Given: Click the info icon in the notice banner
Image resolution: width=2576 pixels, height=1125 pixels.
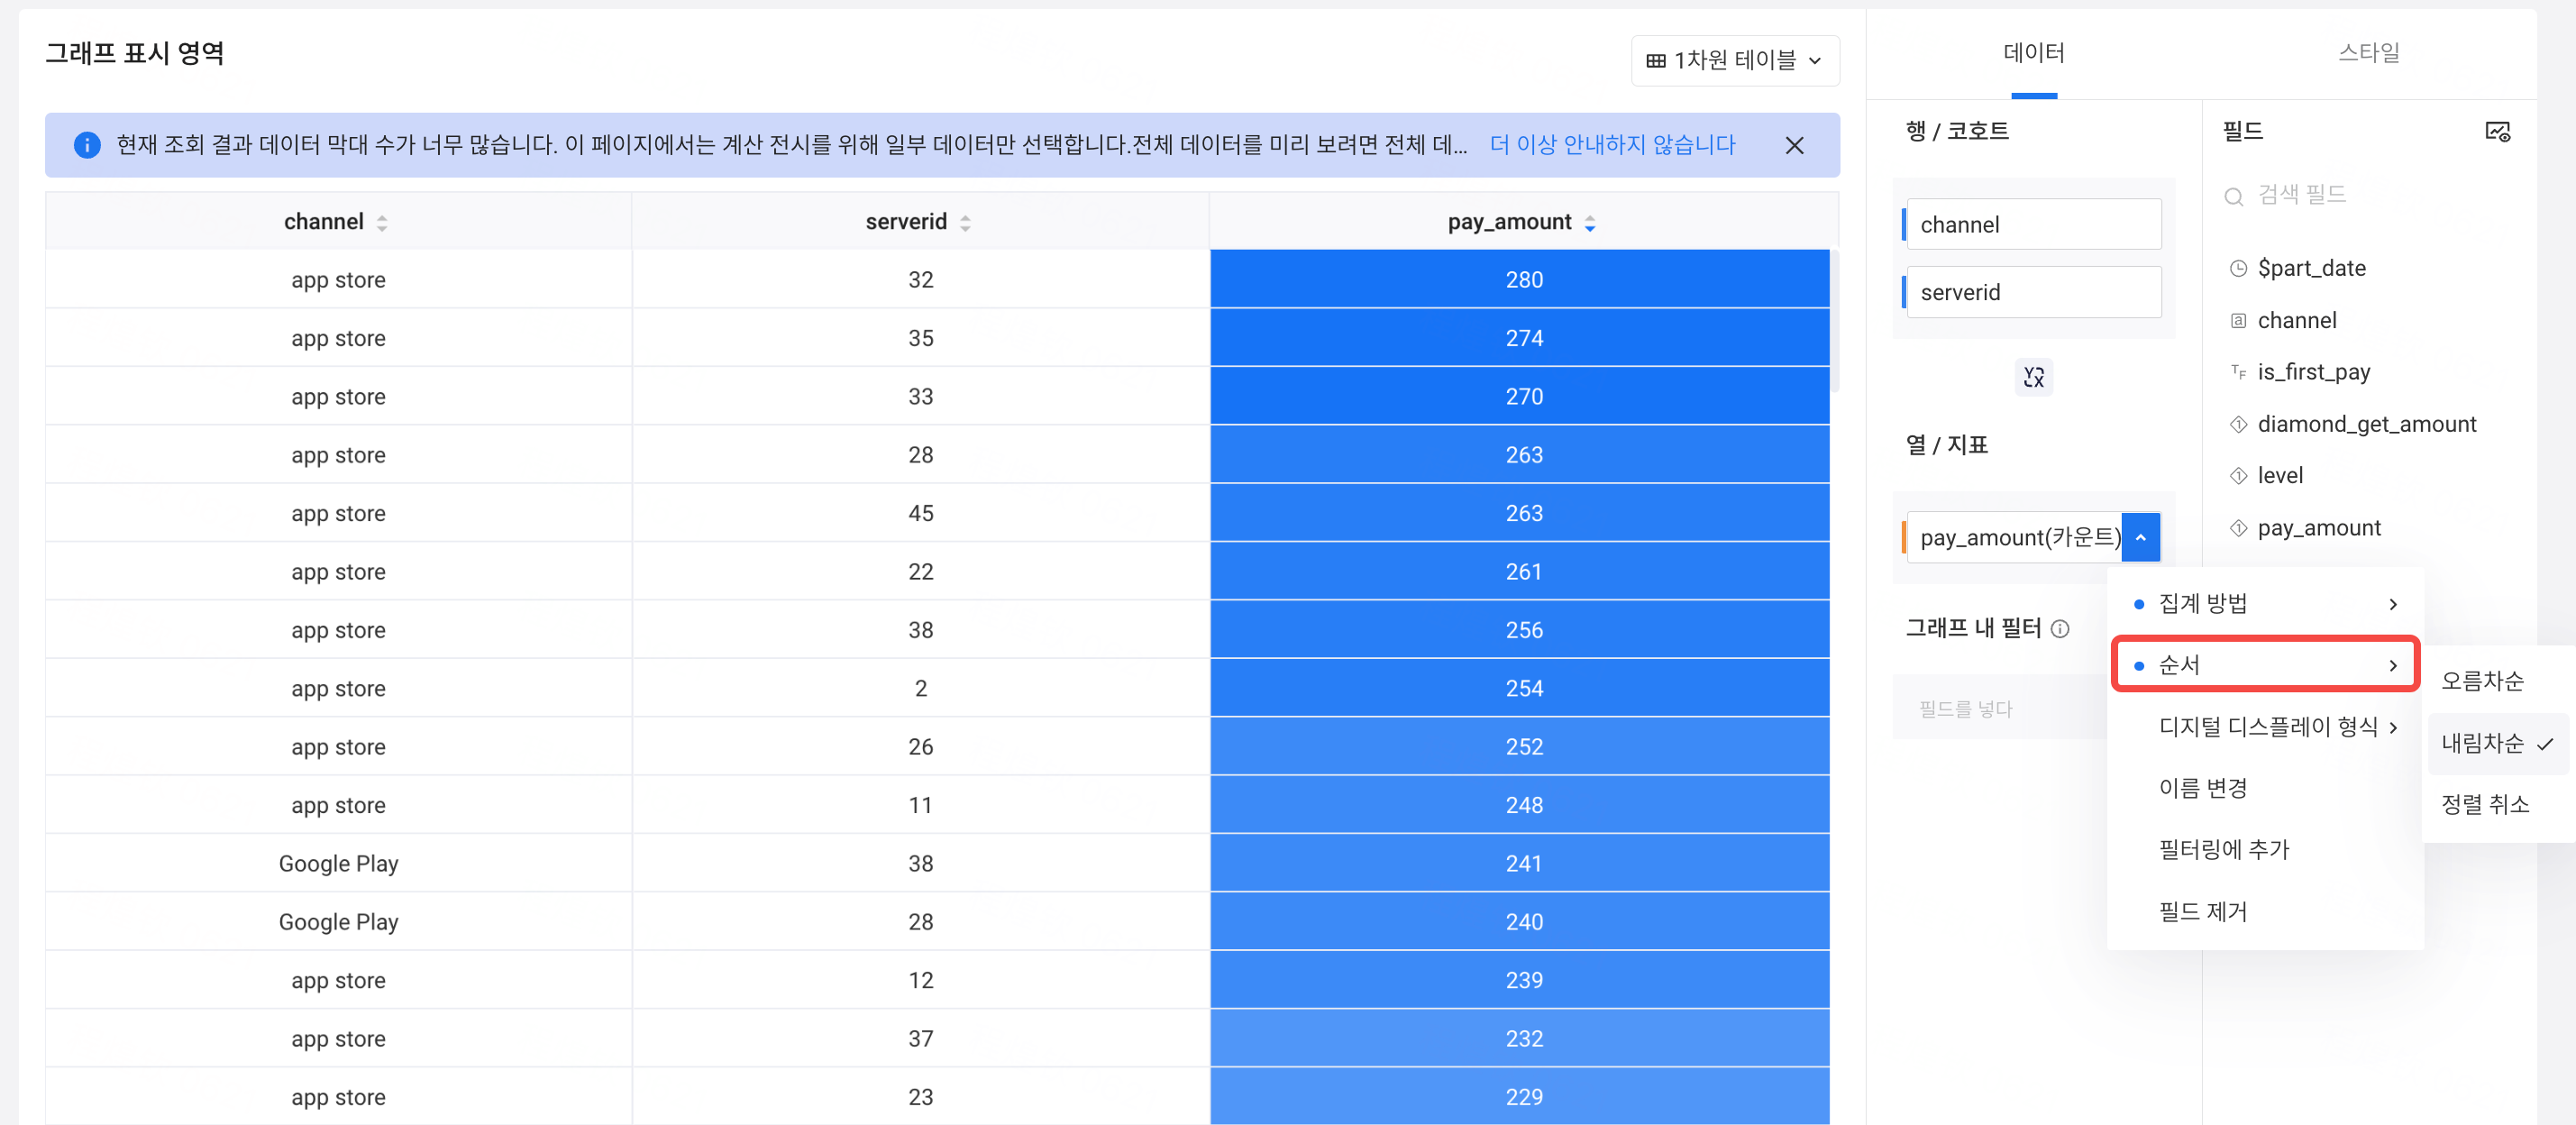Looking at the screenshot, I should click(x=87, y=145).
